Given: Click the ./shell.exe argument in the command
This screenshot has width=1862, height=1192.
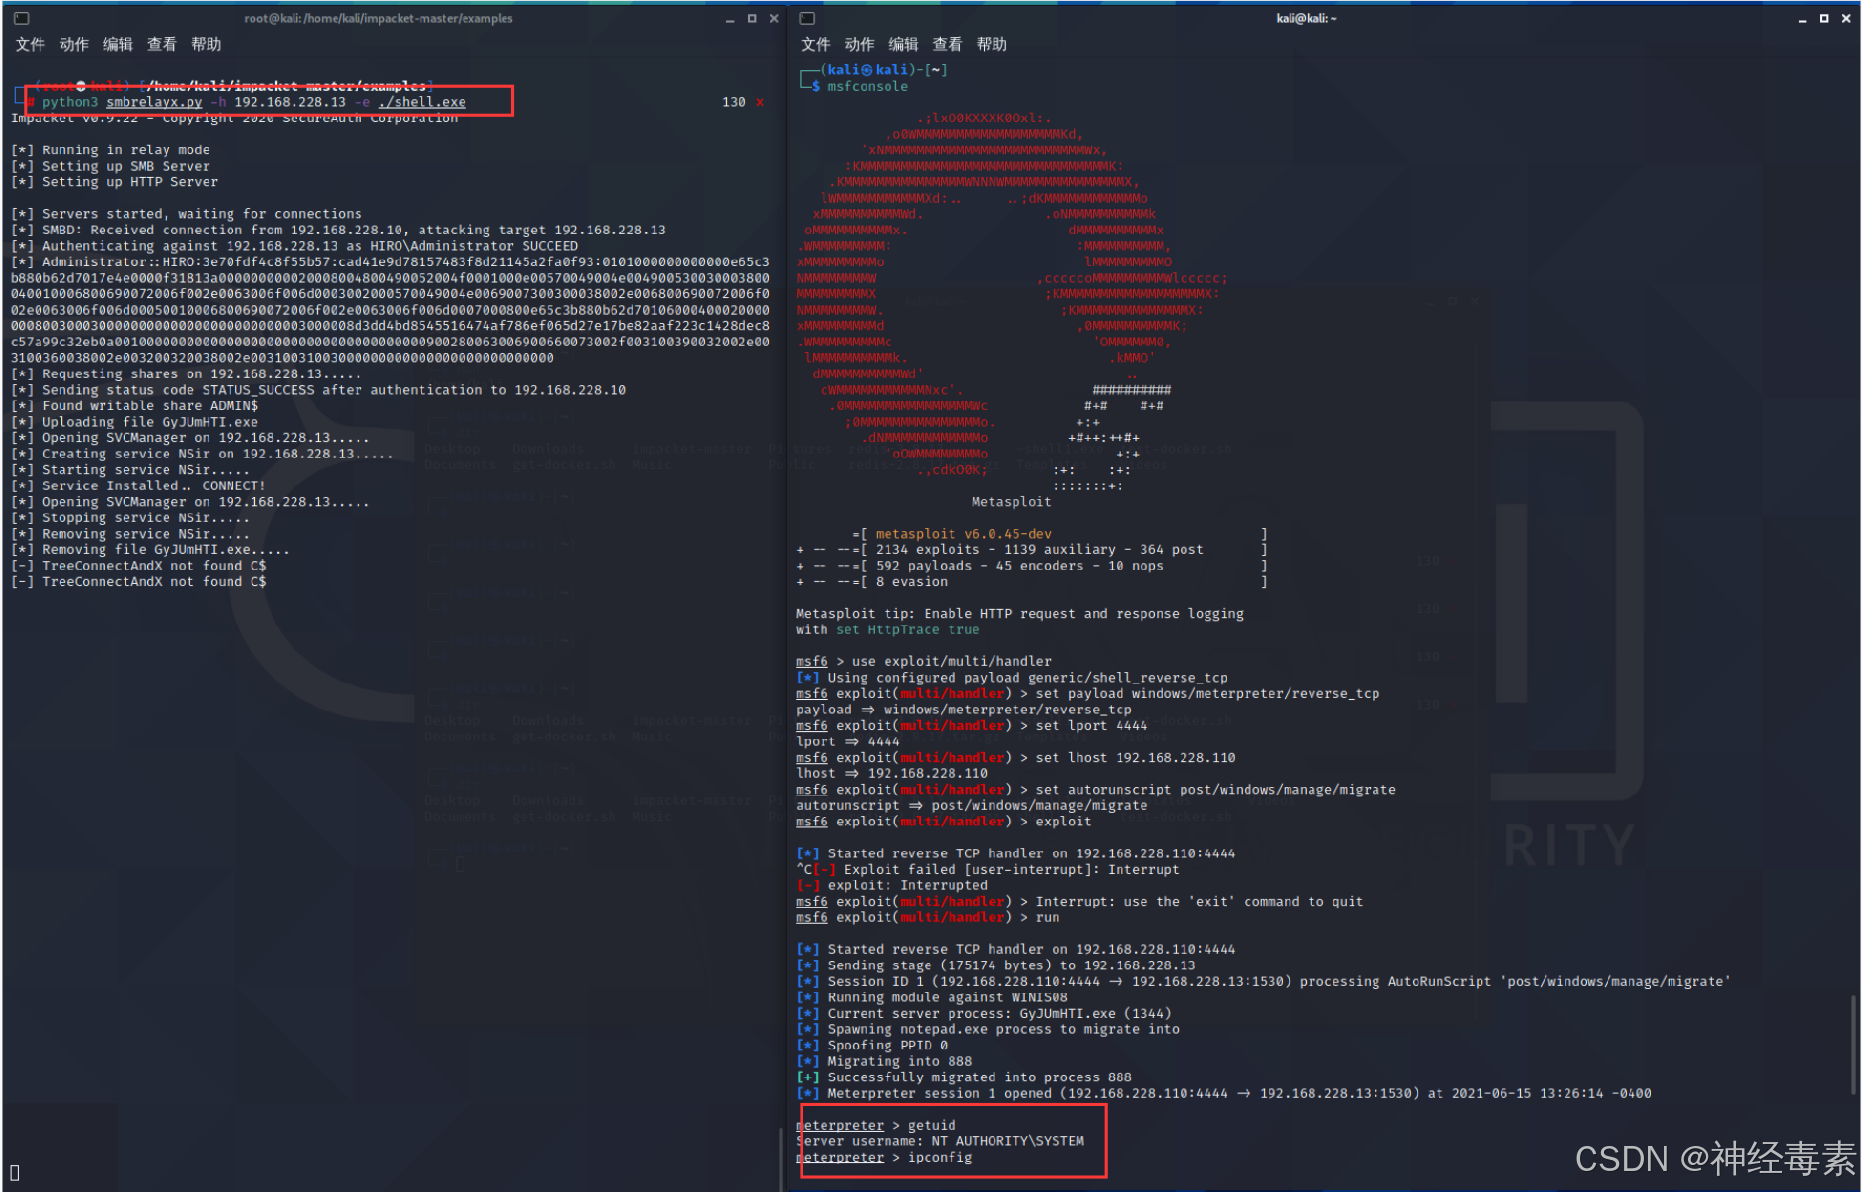Looking at the screenshot, I should tap(422, 102).
